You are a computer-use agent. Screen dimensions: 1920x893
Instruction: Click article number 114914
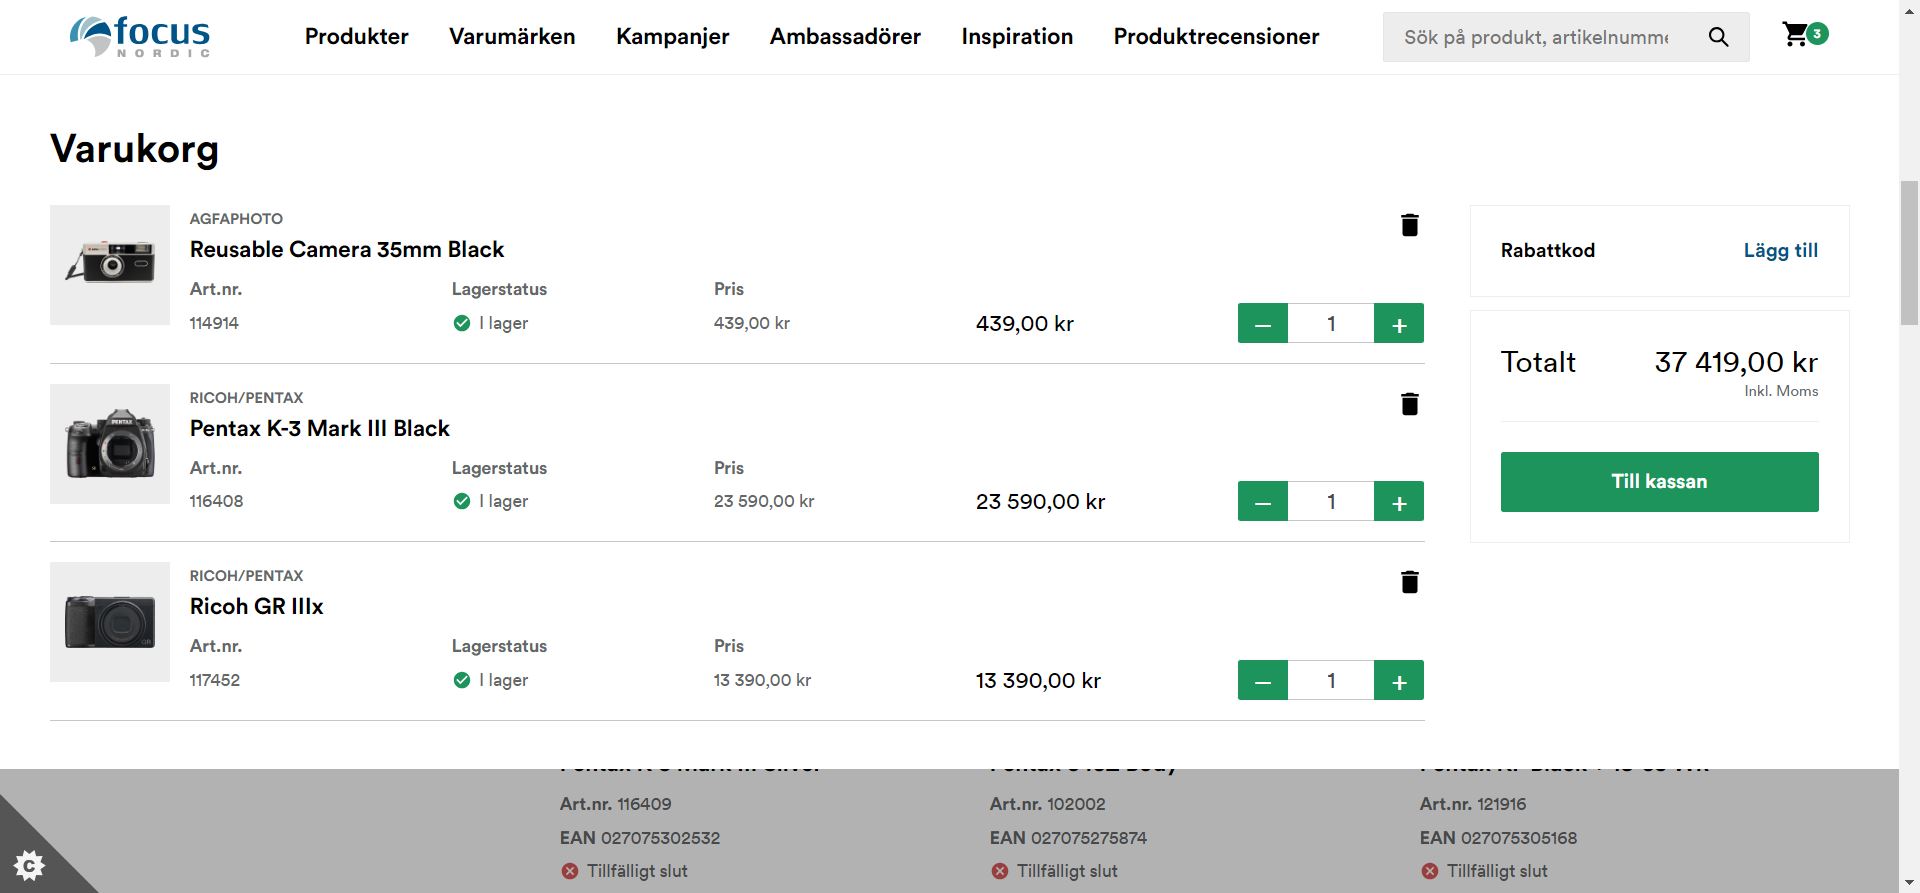click(x=214, y=323)
